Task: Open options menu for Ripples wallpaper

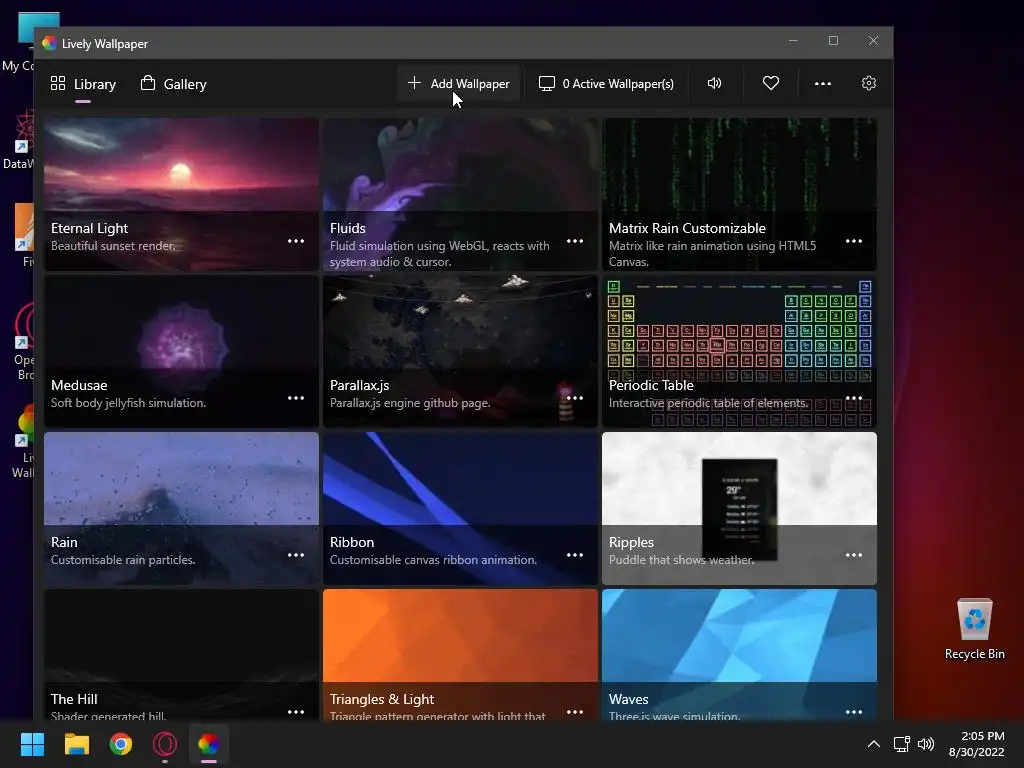Action: (x=854, y=555)
